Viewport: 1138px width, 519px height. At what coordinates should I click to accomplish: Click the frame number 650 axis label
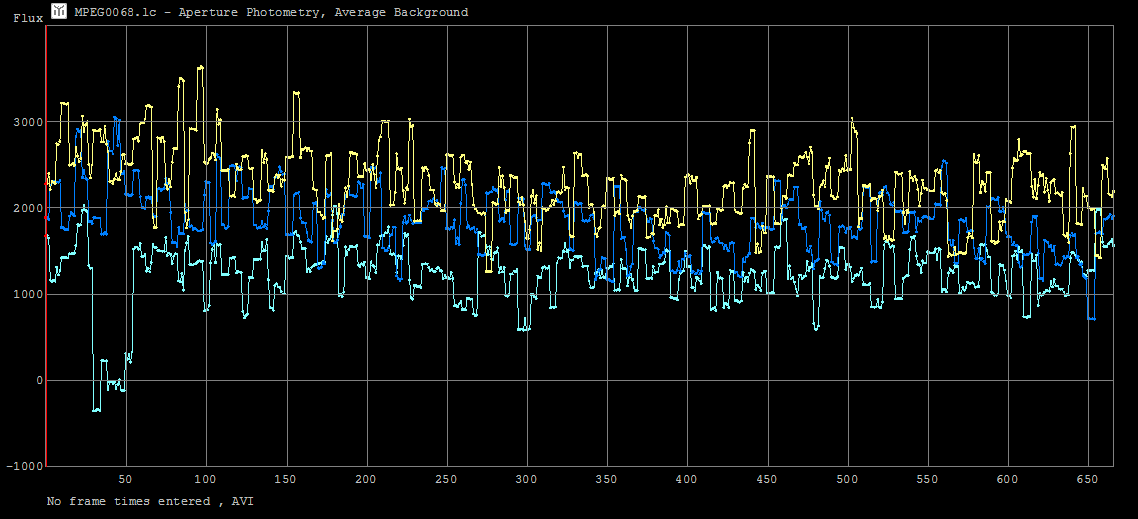coord(1087,479)
